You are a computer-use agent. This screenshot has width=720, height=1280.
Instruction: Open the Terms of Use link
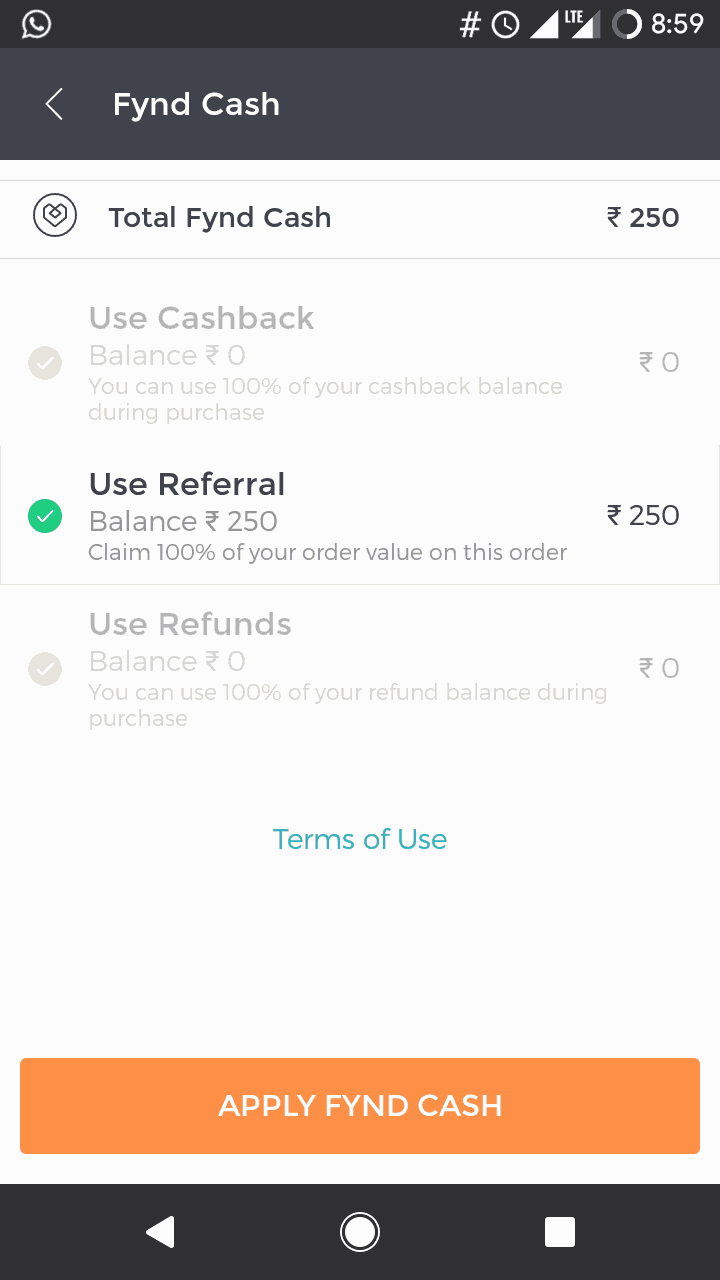tap(360, 839)
